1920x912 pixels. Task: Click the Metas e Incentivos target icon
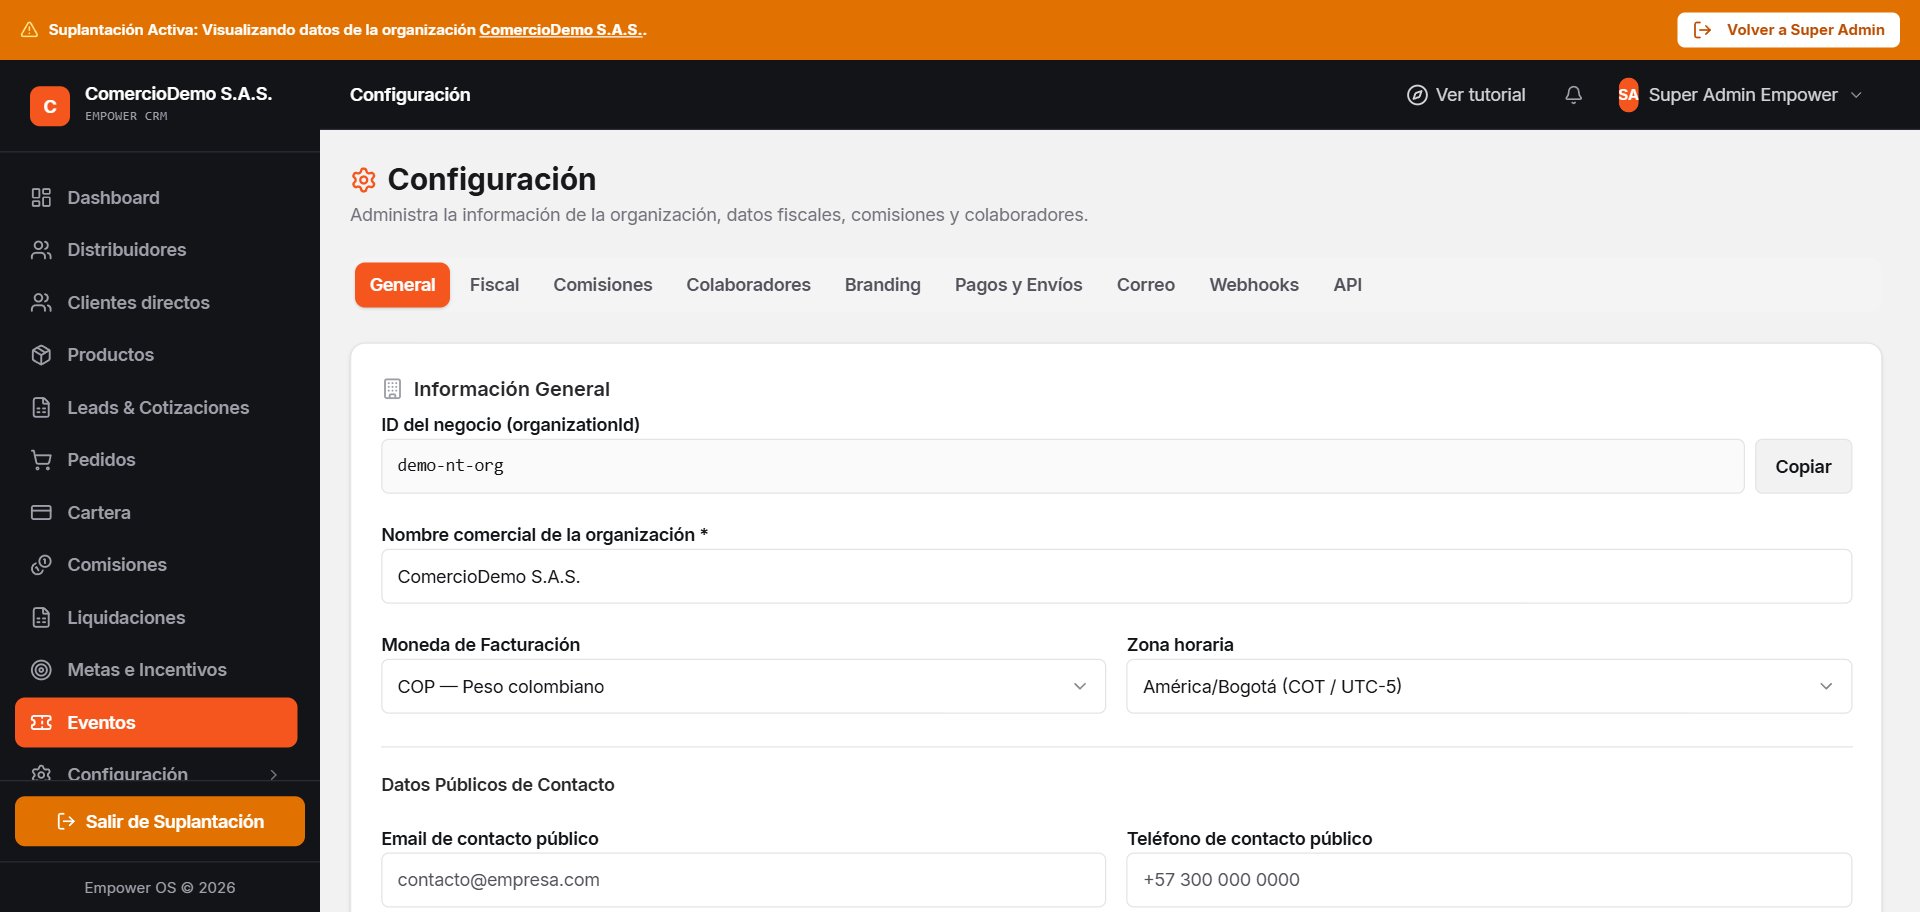point(41,670)
